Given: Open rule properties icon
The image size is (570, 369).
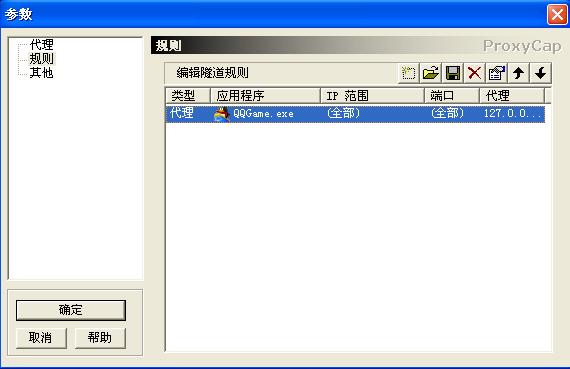Looking at the screenshot, I should point(497,73).
